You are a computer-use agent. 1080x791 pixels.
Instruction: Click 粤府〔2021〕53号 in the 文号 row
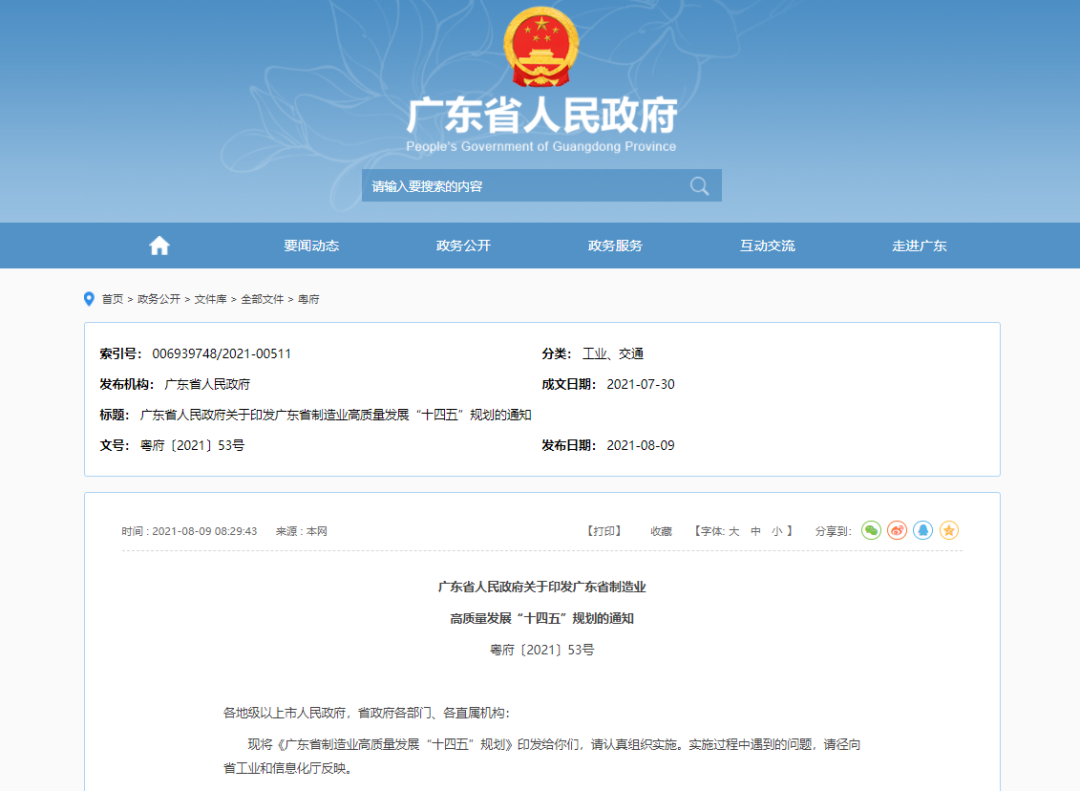pyautogui.click(x=192, y=446)
